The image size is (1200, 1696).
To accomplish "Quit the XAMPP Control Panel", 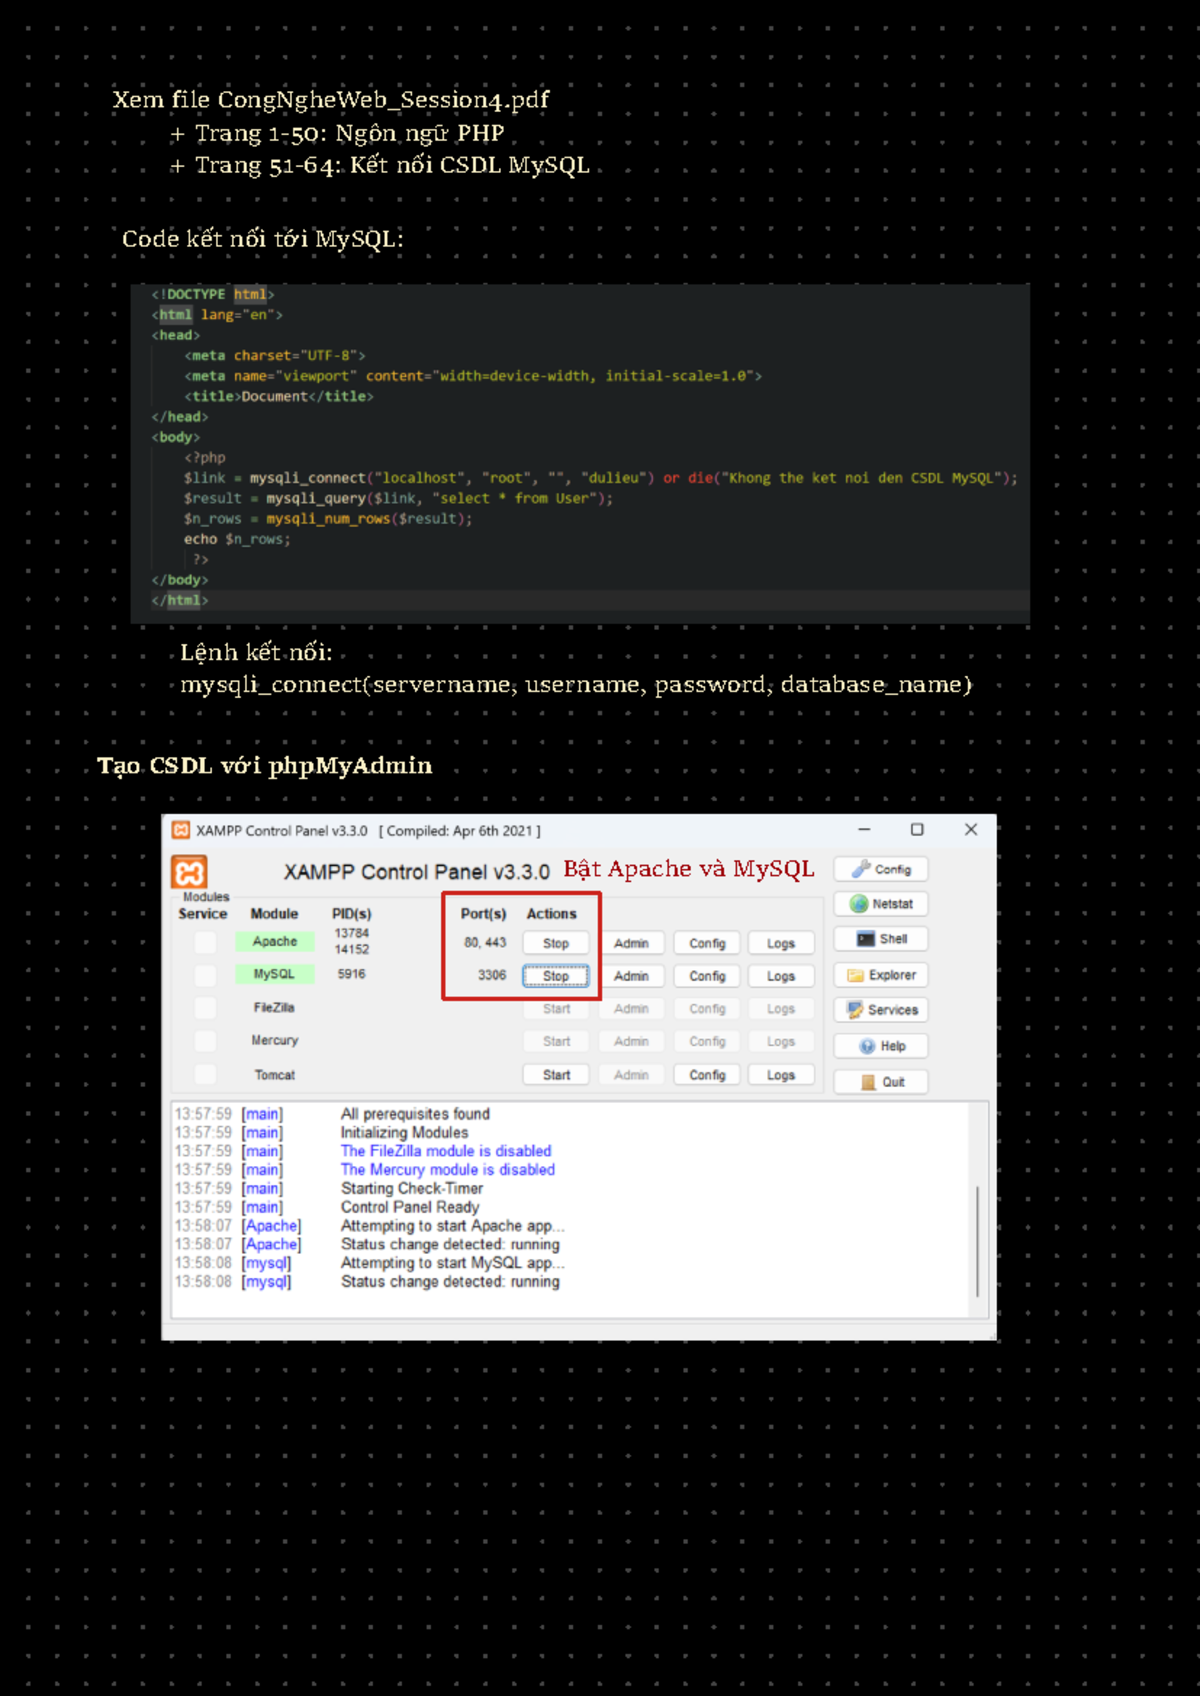I will [x=880, y=1082].
